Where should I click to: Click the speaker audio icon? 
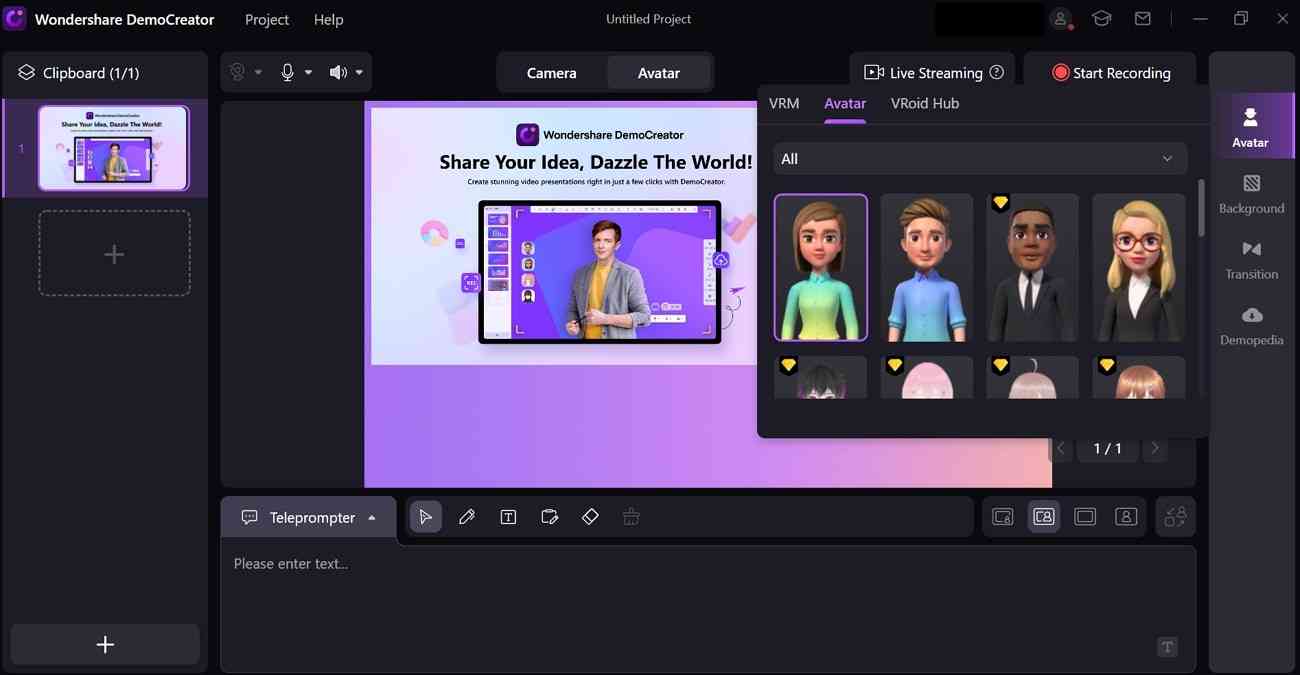point(338,72)
